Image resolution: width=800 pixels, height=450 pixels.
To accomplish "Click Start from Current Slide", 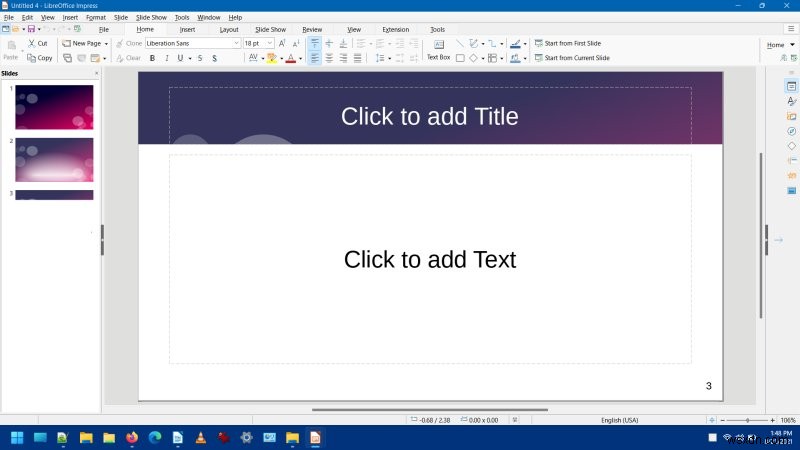I will (x=572, y=58).
